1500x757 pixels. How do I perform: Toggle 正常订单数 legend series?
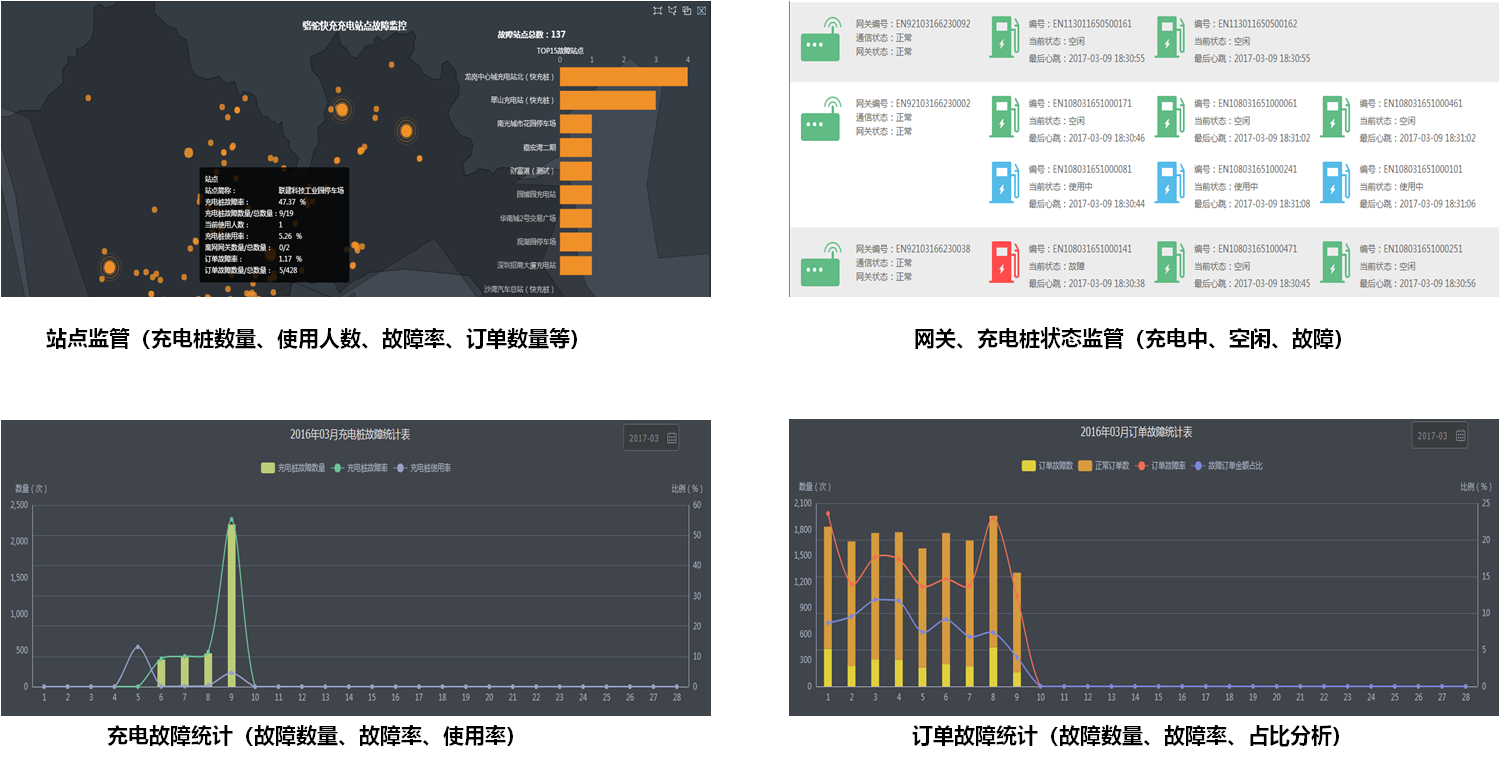pyautogui.click(x=1104, y=465)
